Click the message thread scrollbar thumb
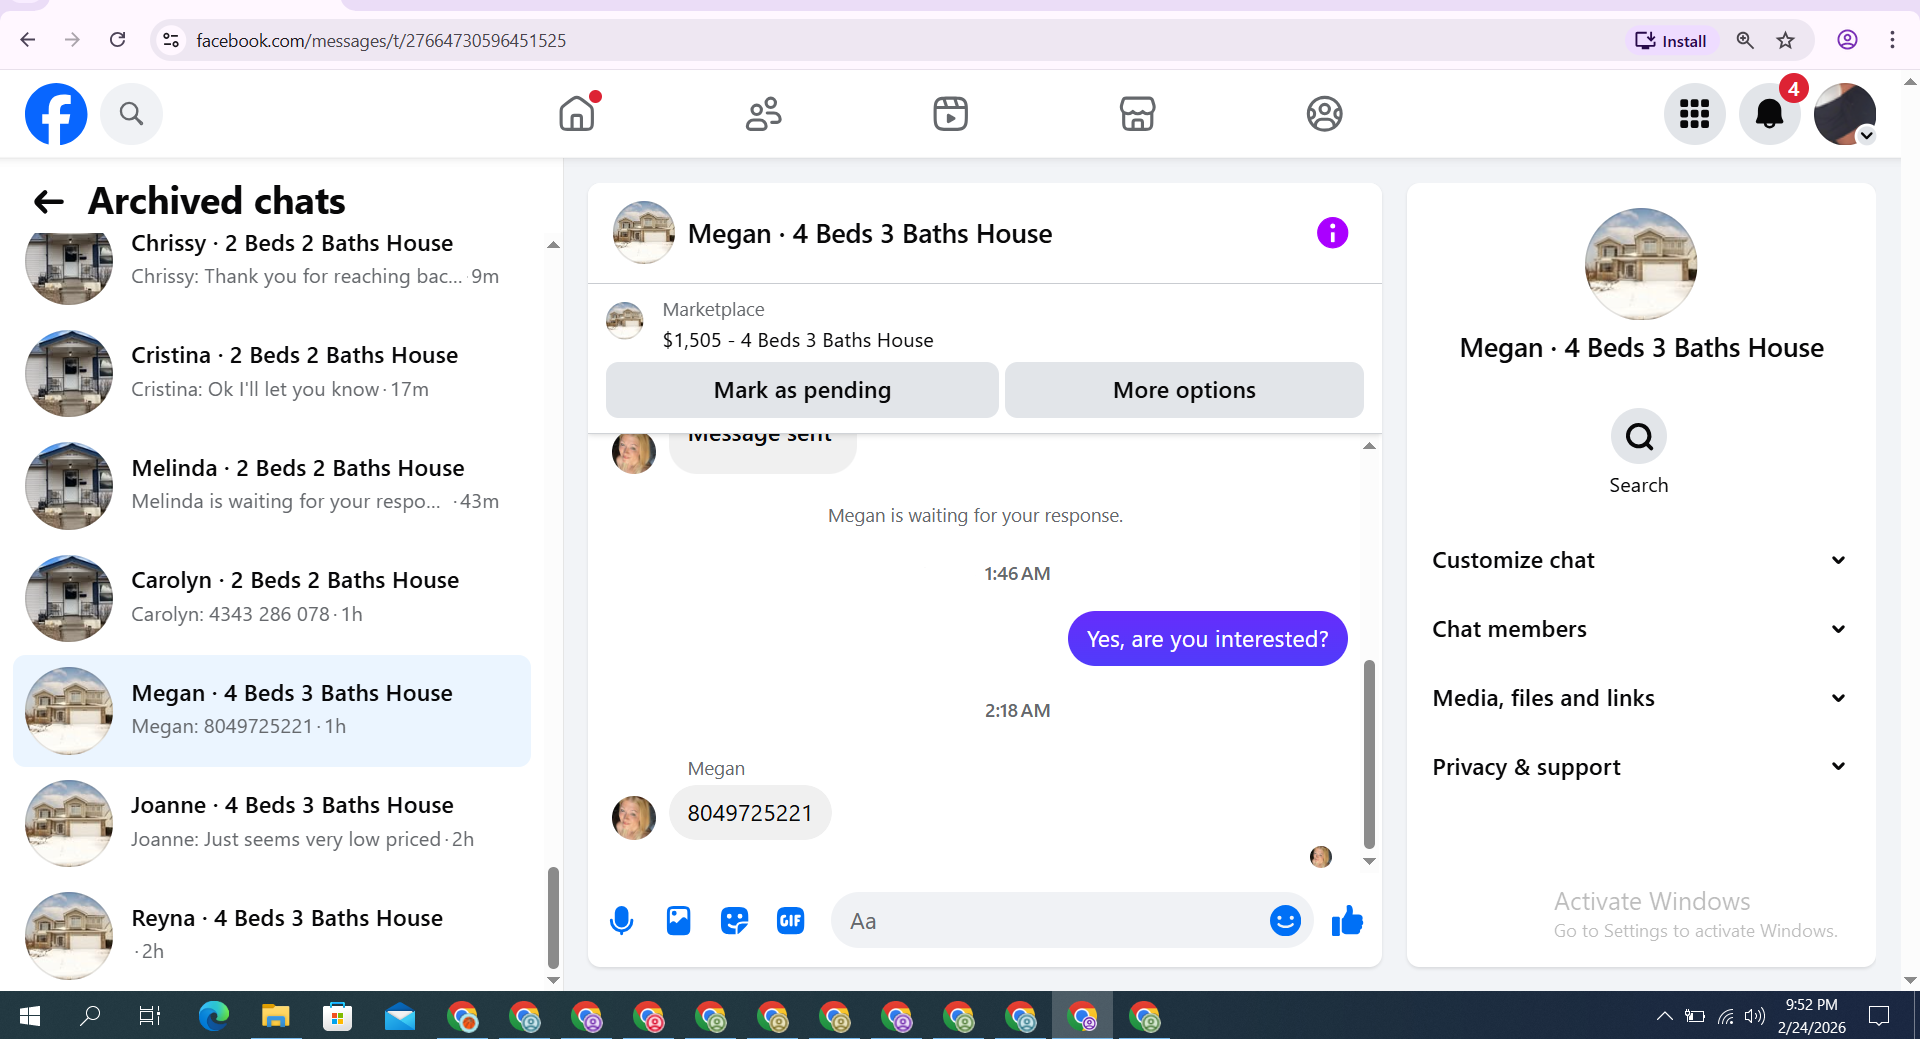The height and width of the screenshot is (1039, 1920). [1369, 754]
